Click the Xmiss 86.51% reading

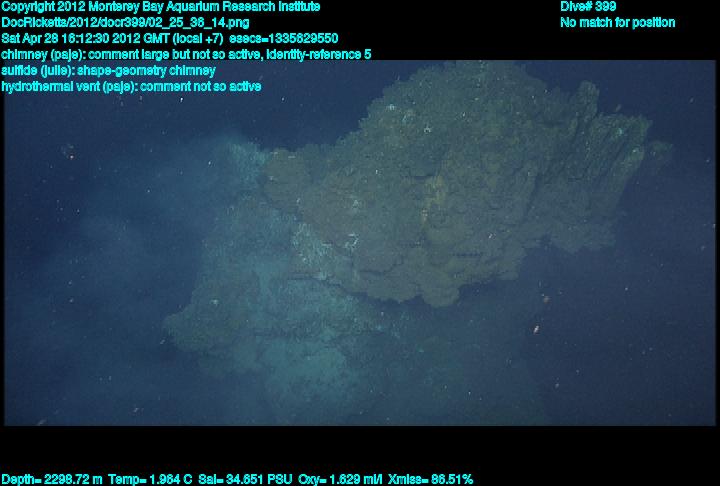(x=431, y=479)
